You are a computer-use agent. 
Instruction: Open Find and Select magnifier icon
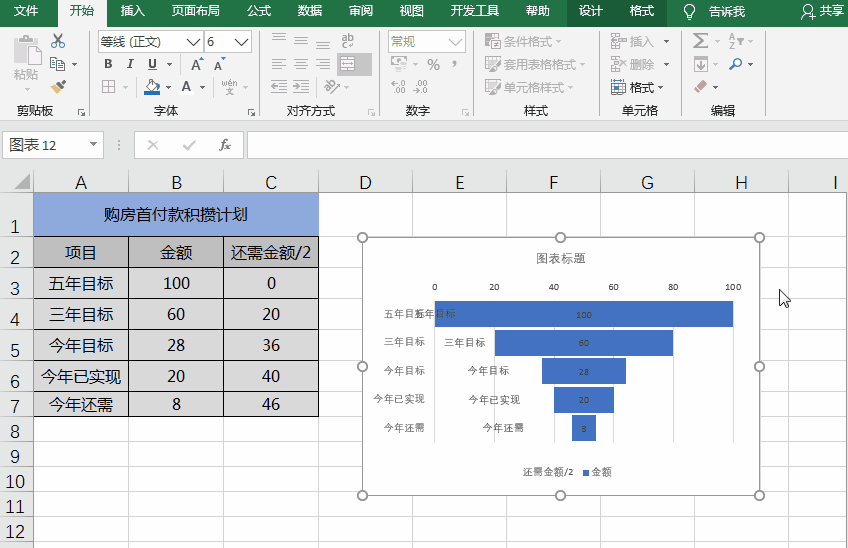click(x=736, y=64)
